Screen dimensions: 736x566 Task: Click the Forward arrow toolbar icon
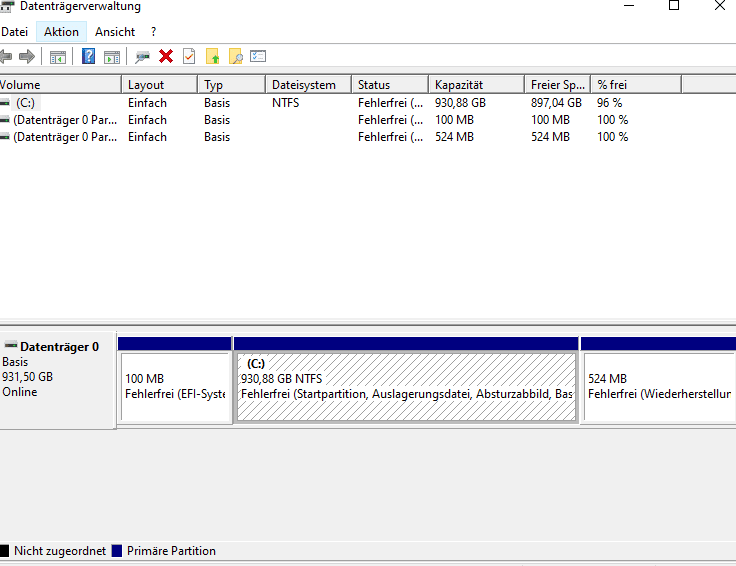27,57
